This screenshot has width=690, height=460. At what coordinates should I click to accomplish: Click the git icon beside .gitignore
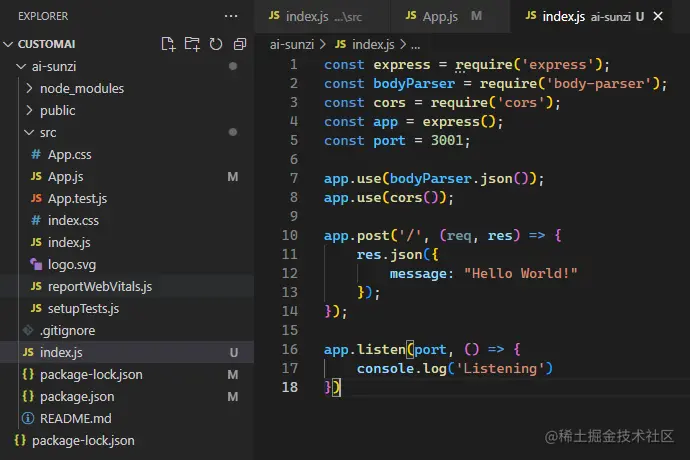28,330
